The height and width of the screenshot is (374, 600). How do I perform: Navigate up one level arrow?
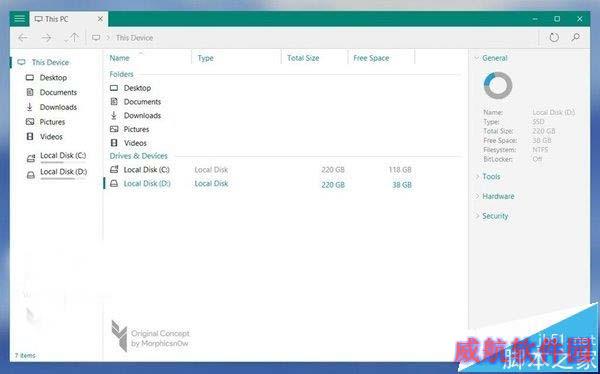pos(72,38)
